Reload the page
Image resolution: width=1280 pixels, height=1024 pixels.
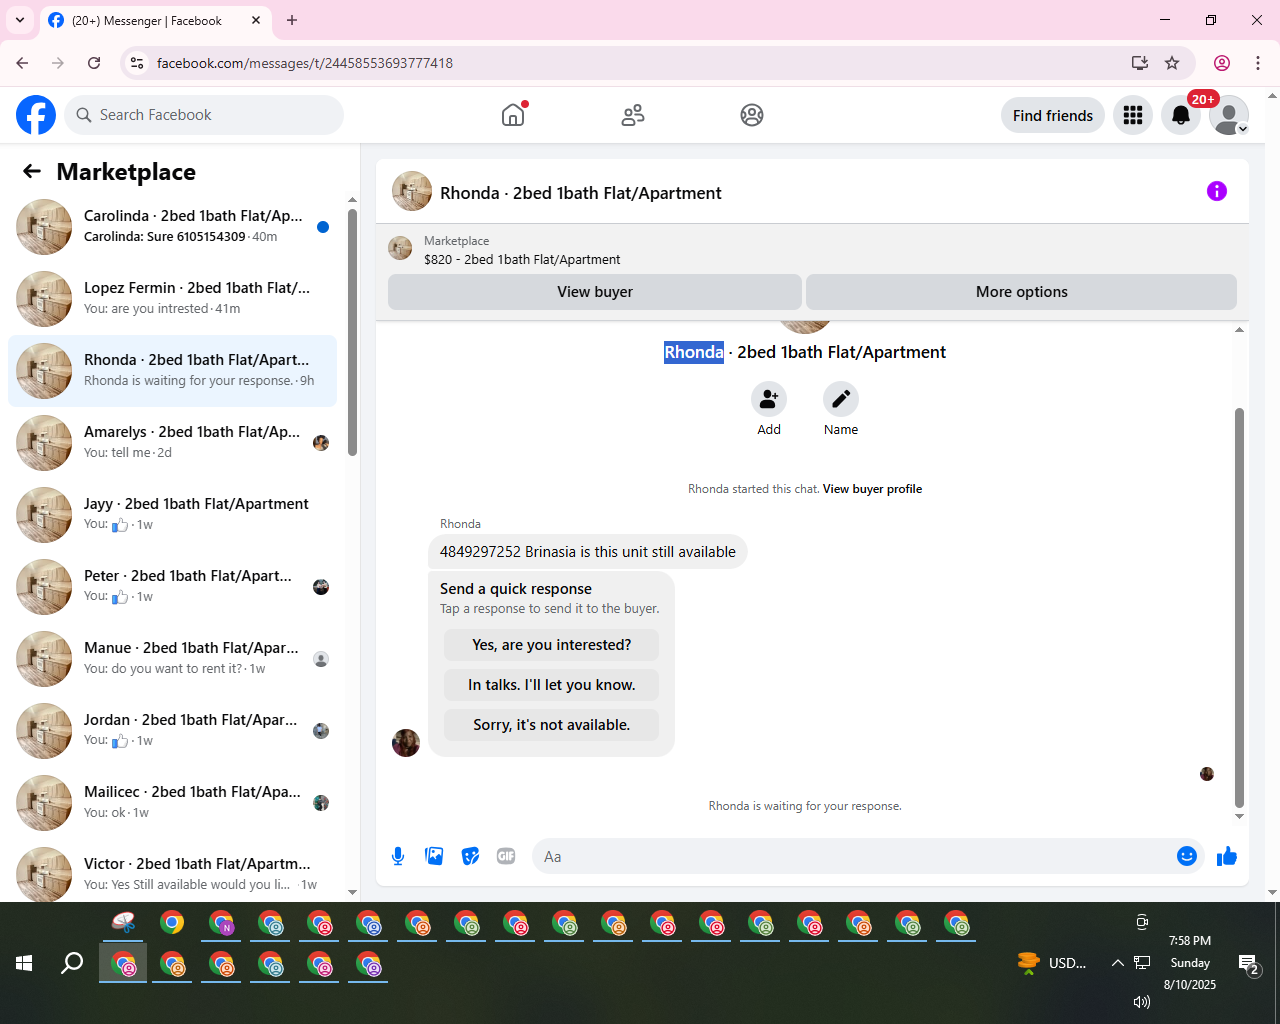click(94, 63)
